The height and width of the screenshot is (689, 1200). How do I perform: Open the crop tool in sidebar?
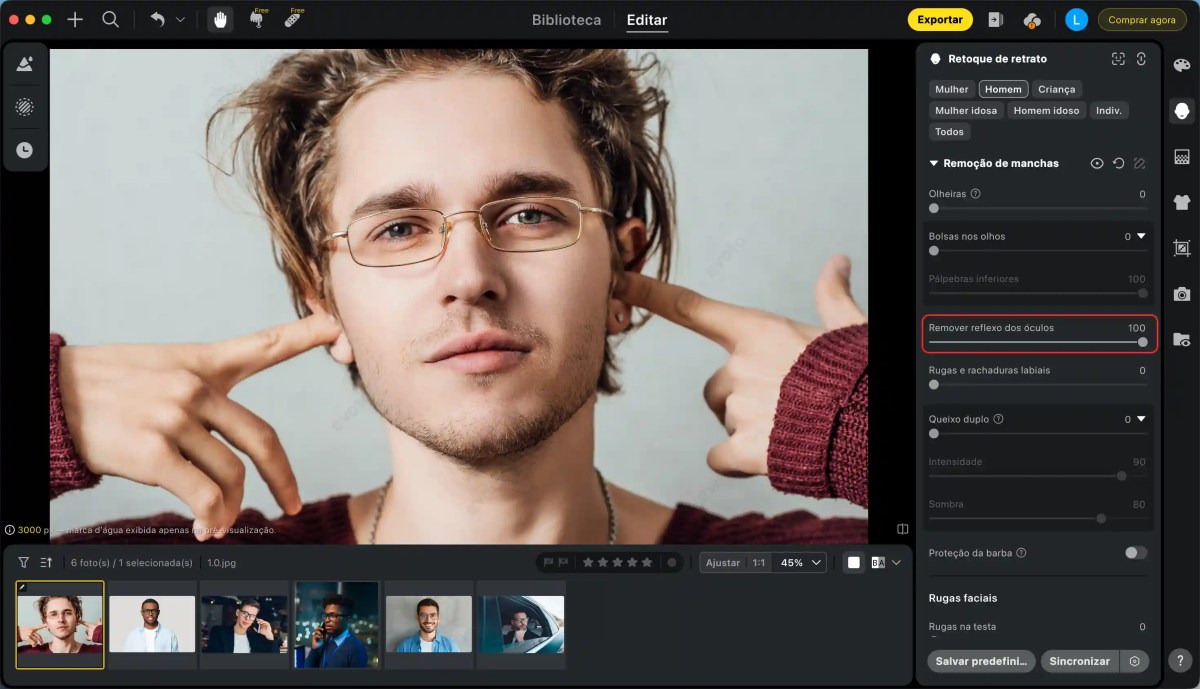(1182, 248)
